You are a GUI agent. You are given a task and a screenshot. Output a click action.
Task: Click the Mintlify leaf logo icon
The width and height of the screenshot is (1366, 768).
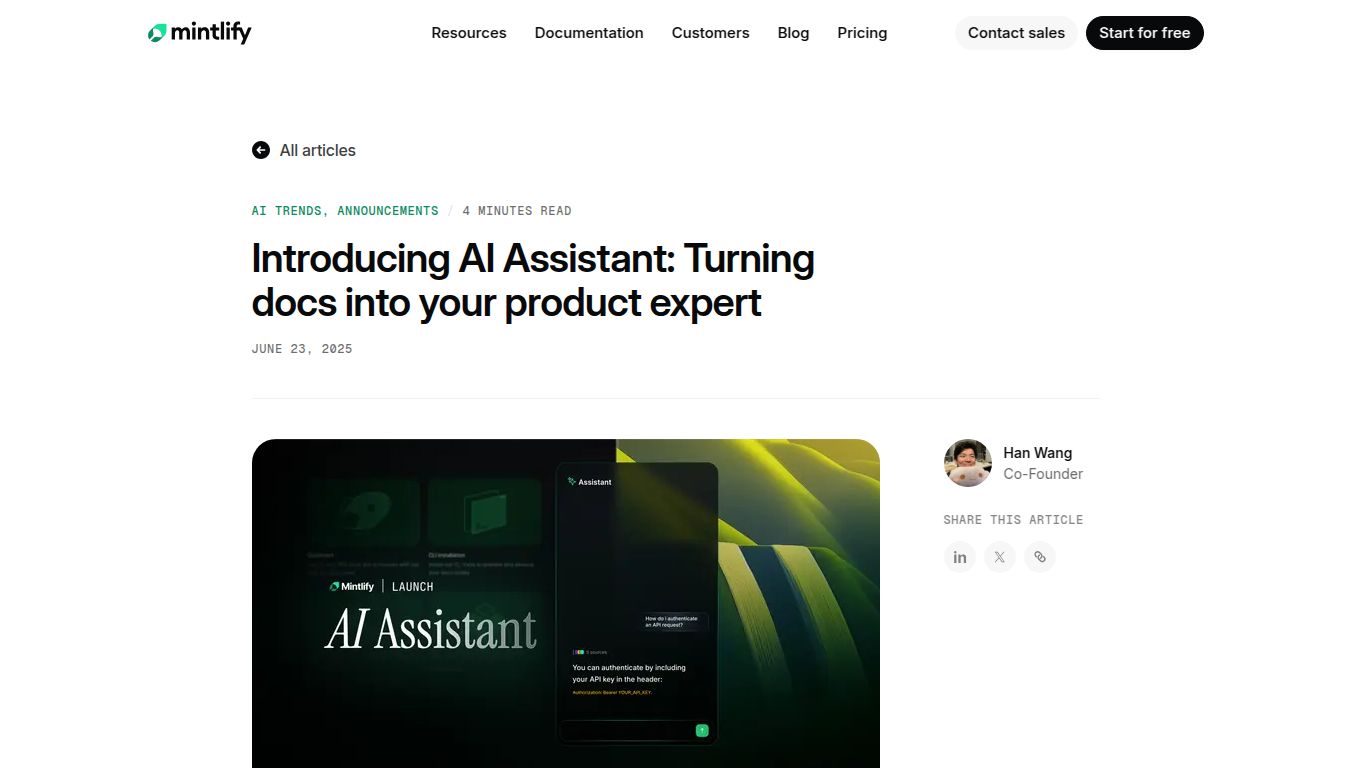pyautogui.click(x=159, y=32)
